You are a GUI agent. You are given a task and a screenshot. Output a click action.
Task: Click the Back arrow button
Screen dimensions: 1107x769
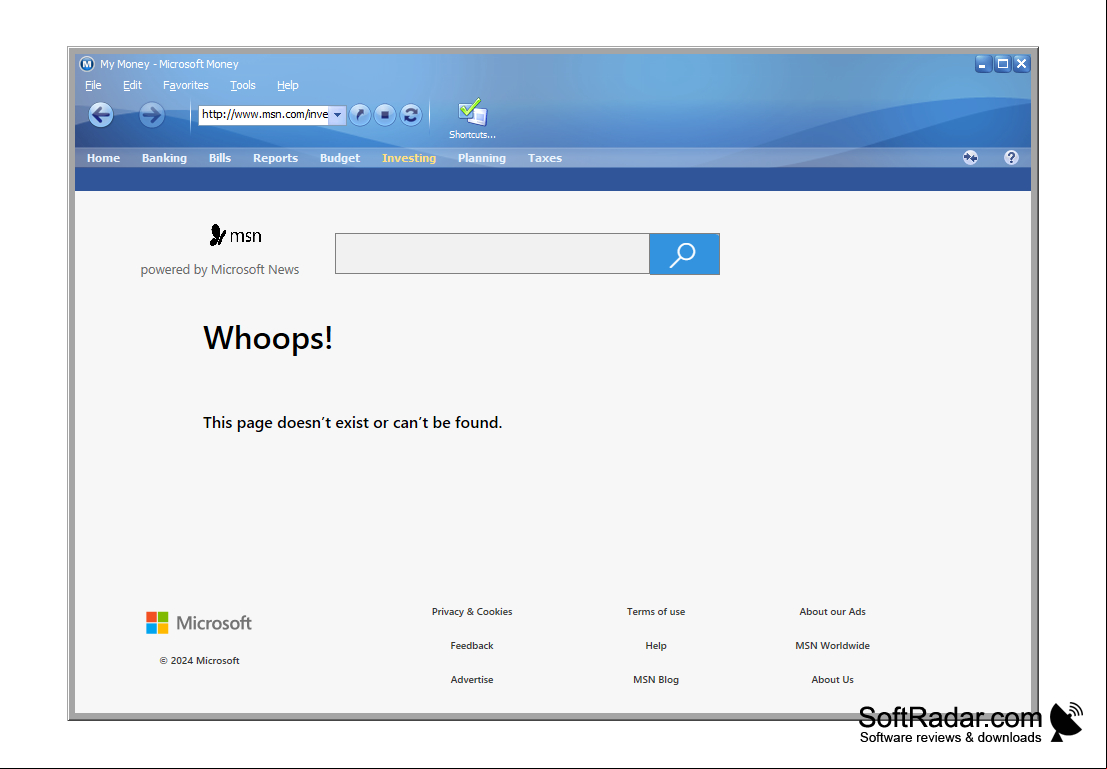click(x=101, y=114)
